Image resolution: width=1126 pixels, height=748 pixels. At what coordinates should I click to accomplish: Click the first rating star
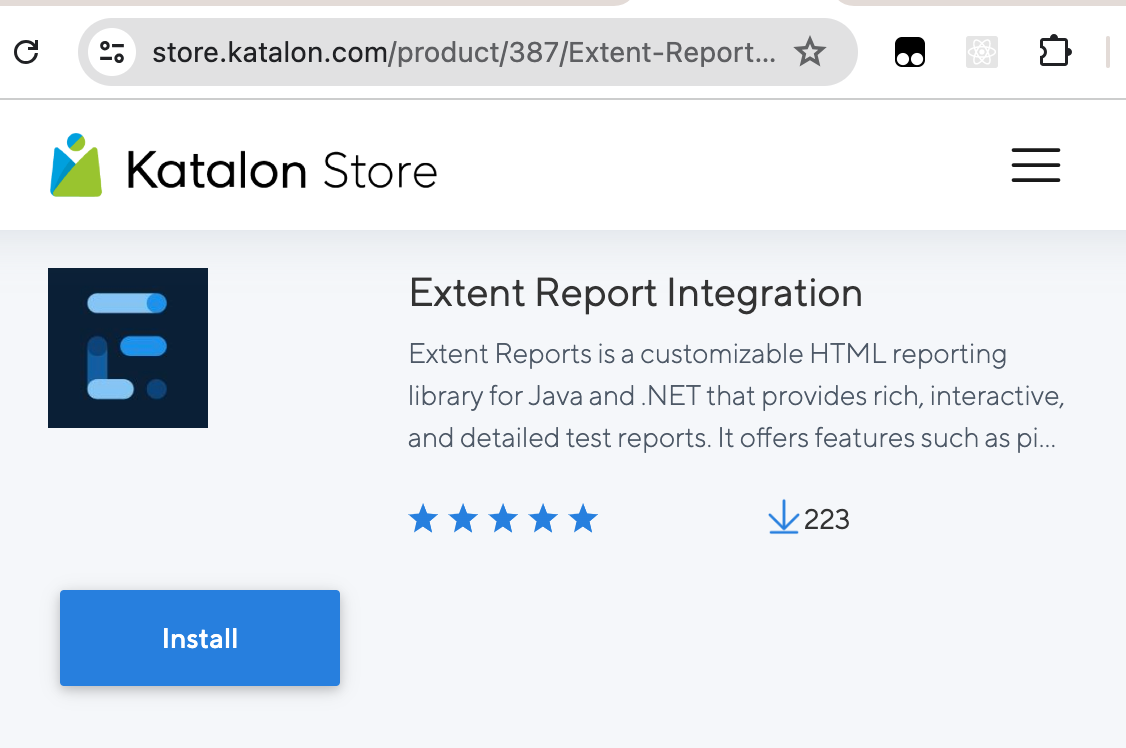click(x=423, y=519)
